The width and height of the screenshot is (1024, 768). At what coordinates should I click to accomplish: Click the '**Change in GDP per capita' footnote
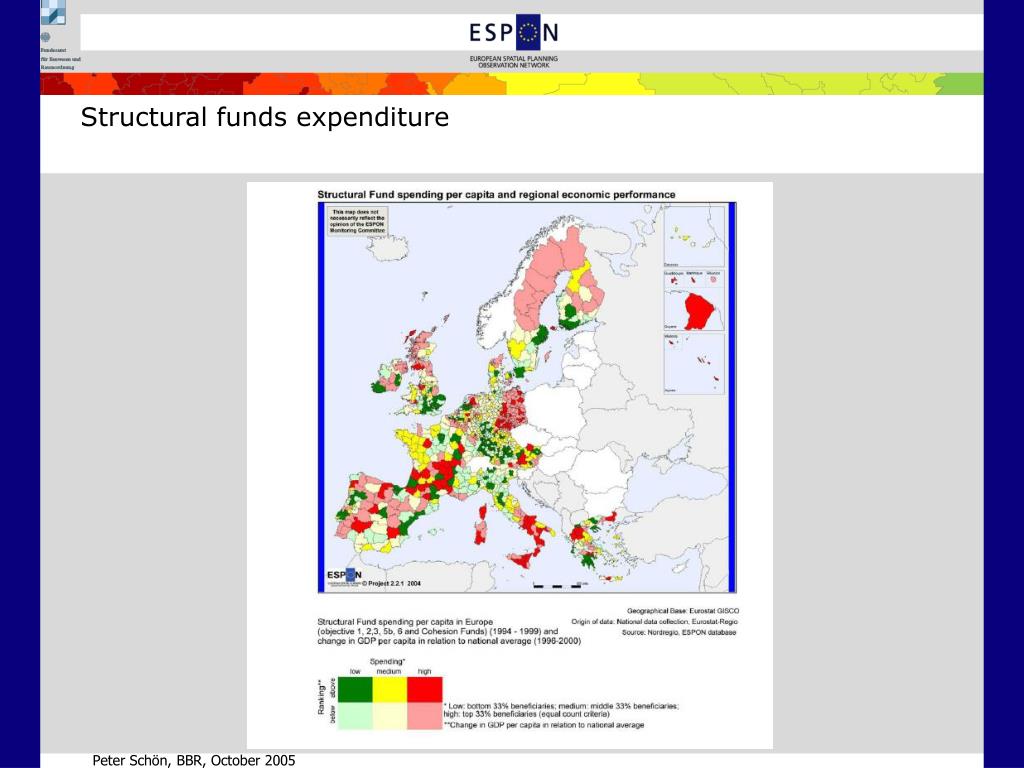[x=543, y=725]
